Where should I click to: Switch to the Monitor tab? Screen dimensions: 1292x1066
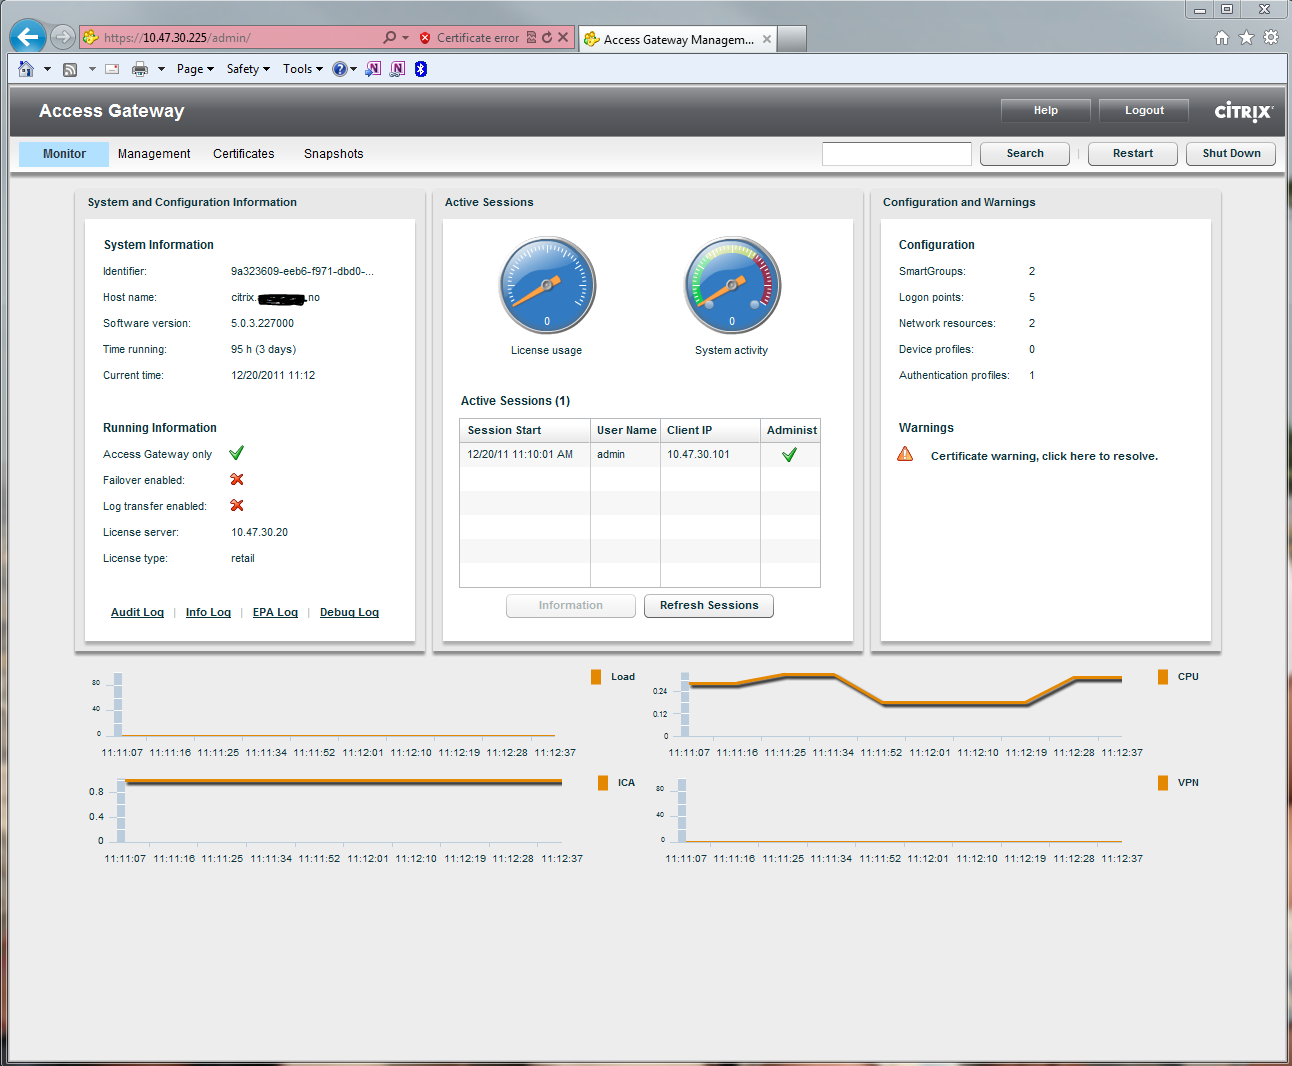tap(64, 154)
